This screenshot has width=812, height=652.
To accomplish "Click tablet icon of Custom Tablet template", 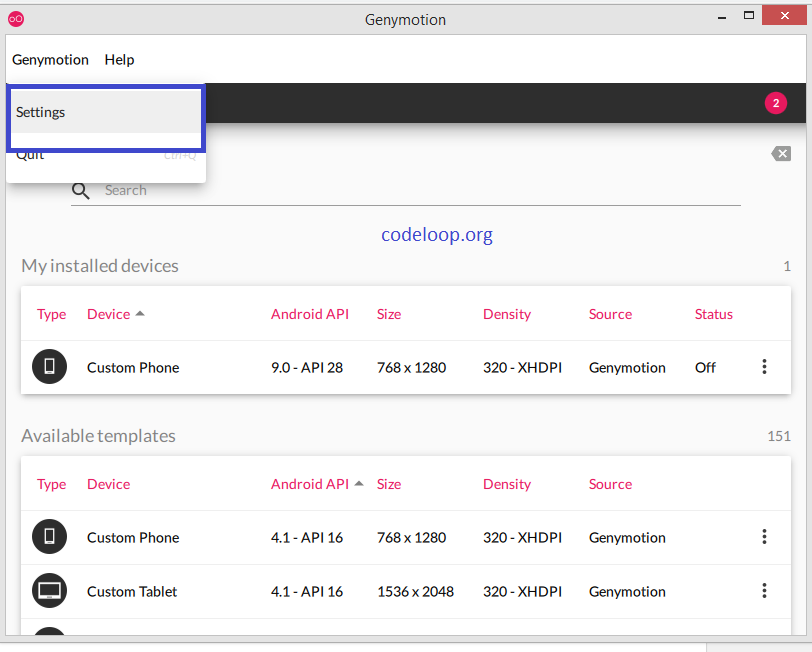I will pyautogui.click(x=50, y=590).
